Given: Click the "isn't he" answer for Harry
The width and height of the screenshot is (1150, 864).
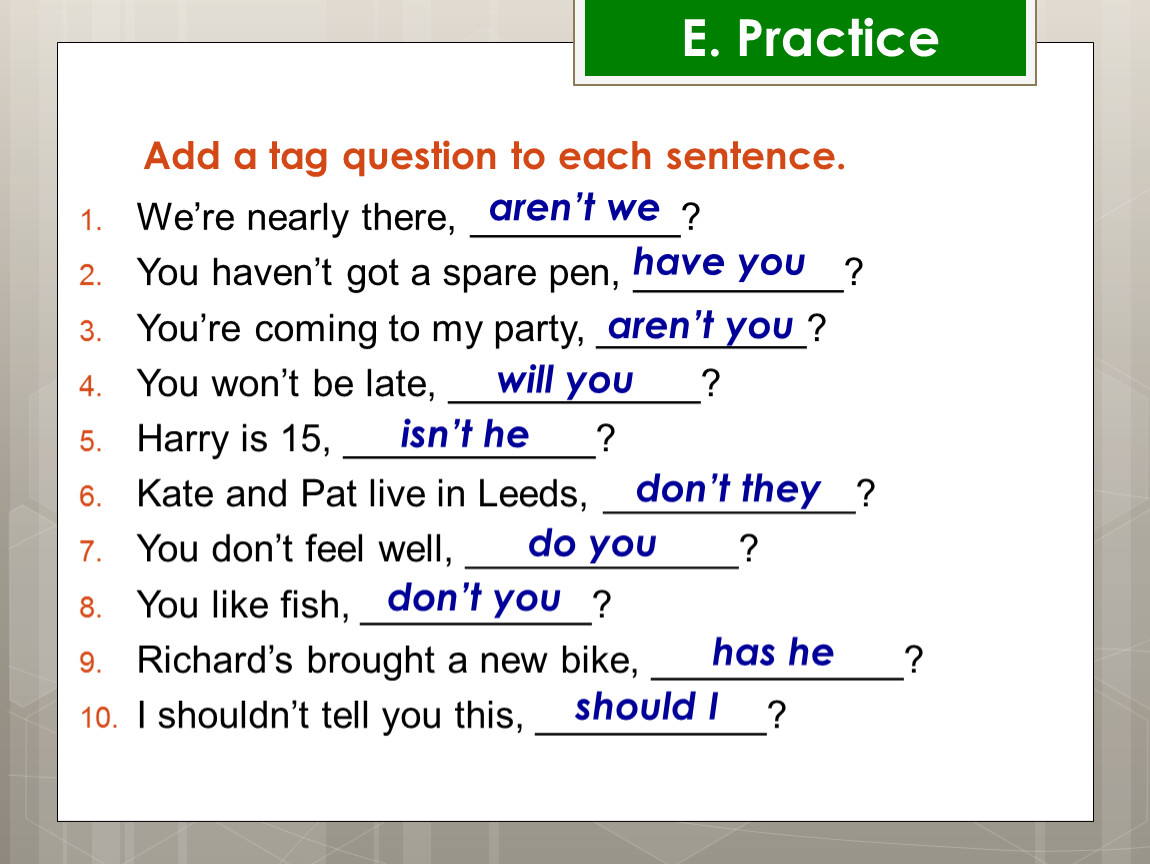Looking at the screenshot, I should click(464, 434).
